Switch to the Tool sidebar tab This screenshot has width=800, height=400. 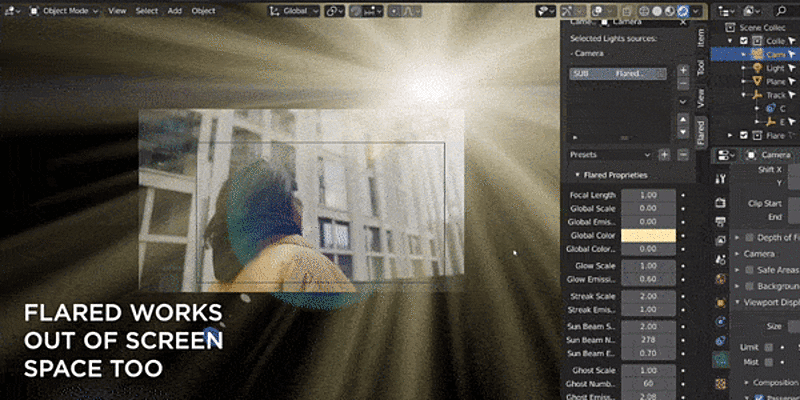click(x=701, y=68)
